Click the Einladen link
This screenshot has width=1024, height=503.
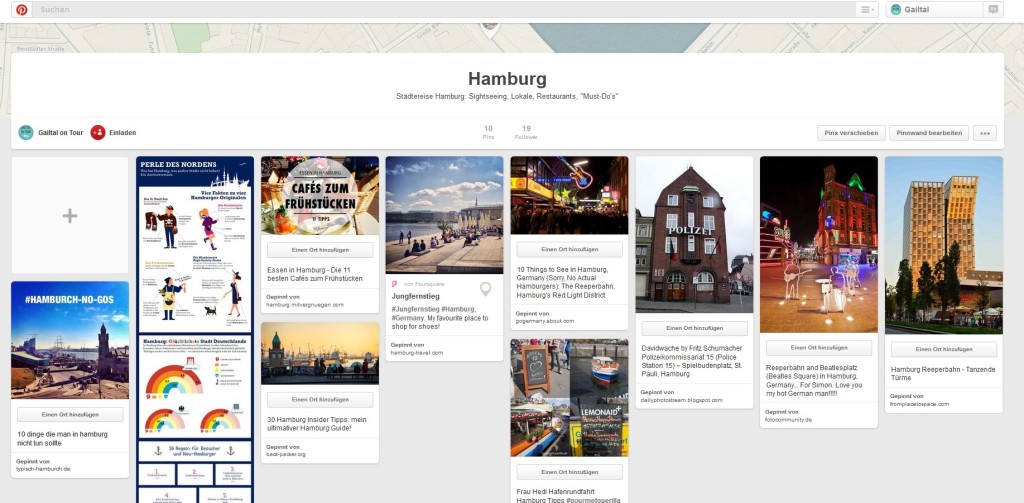123,133
